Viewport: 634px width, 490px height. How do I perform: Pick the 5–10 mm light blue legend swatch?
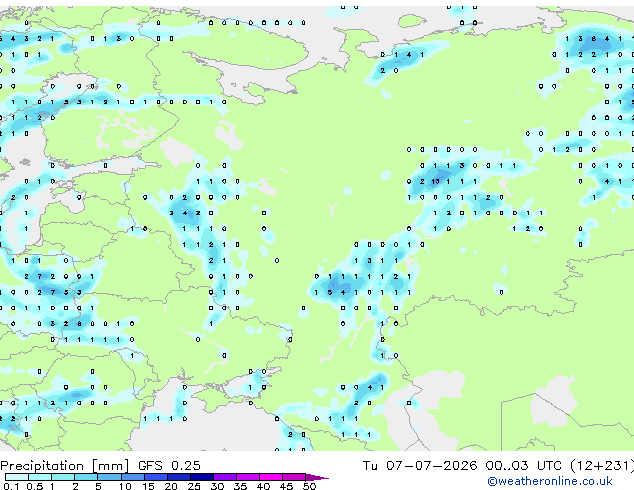point(109,477)
